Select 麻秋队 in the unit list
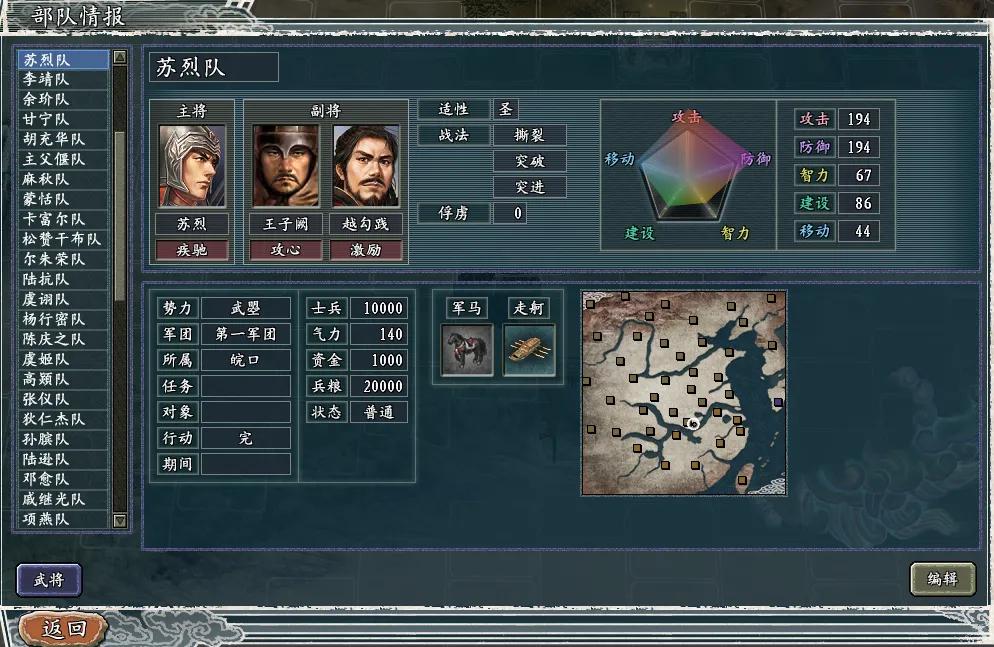The height and width of the screenshot is (647, 994). point(63,179)
